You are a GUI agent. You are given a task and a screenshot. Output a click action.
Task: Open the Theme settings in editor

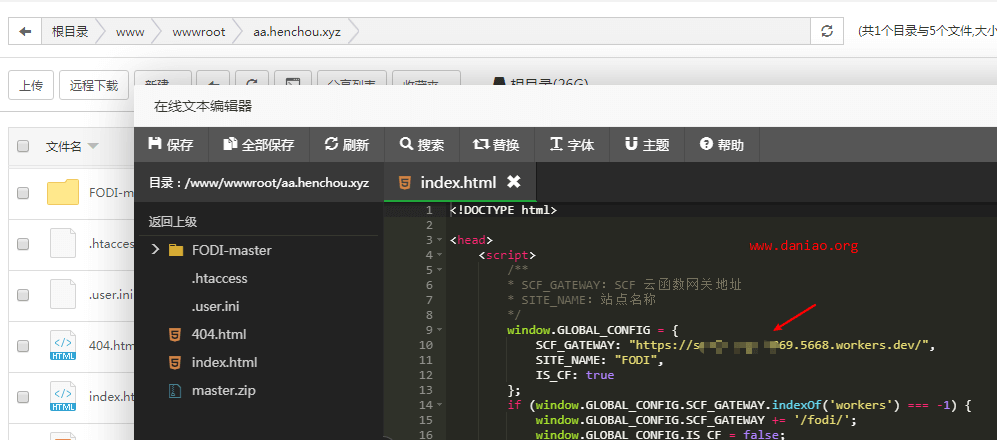(647, 144)
